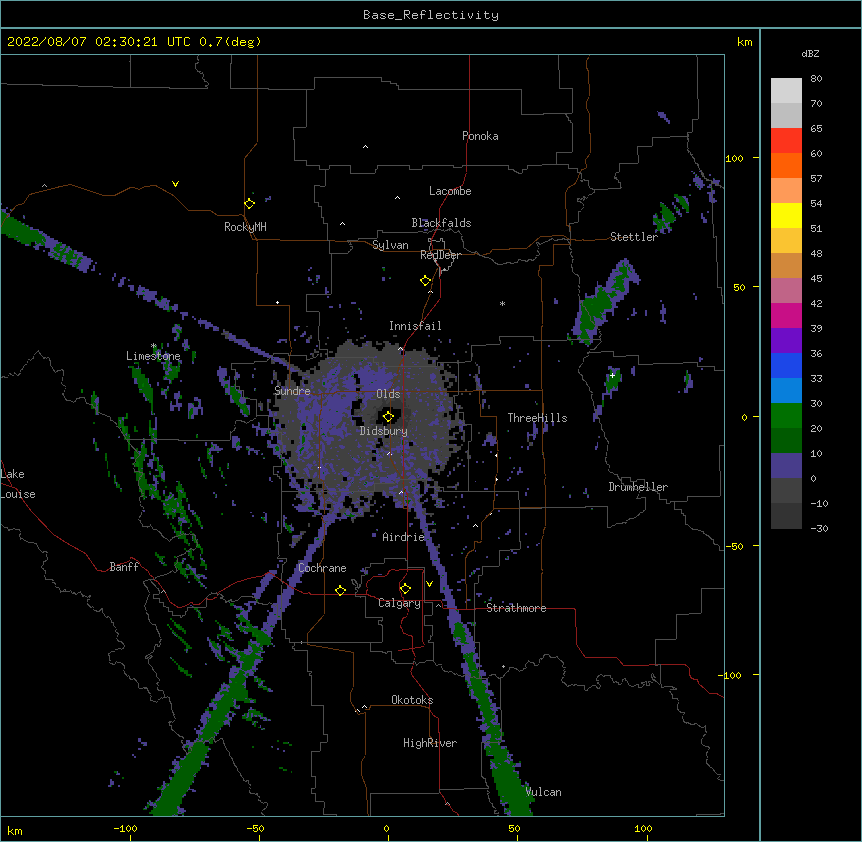Click the yellow diamond marker above Calgary label

(x=405, y=589)
